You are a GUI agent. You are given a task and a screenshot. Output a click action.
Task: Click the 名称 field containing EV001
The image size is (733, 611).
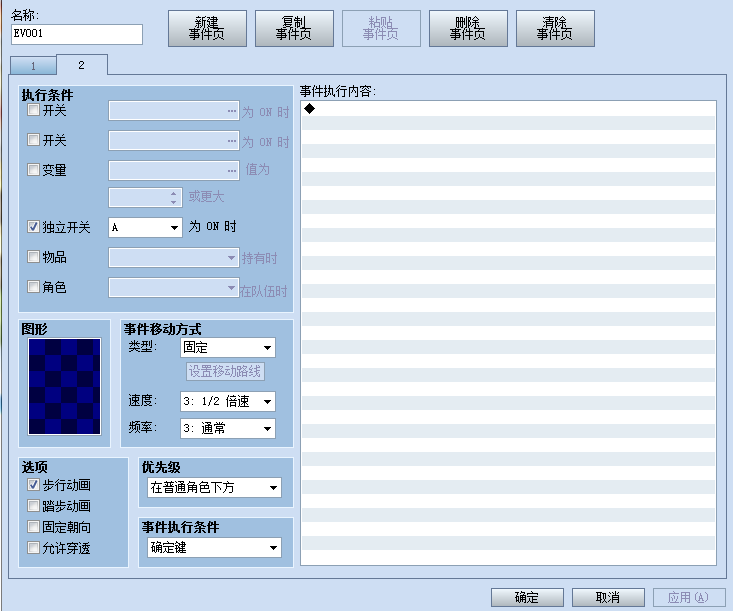click(x=77, y=34)
